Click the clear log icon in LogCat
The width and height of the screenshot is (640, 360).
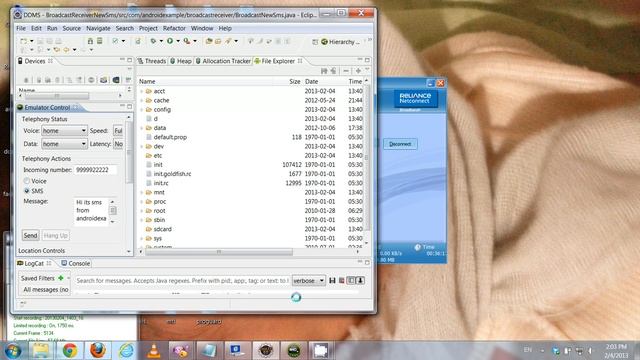pyautogui.click(x=342, y=280)
